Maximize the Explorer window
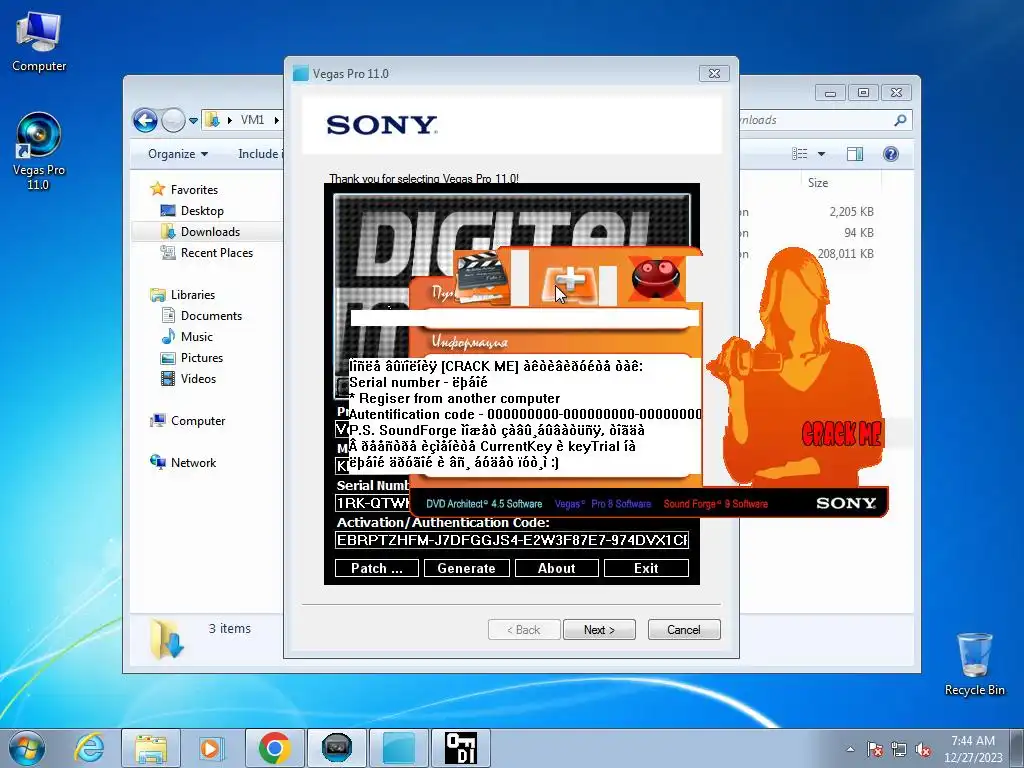1024x768 pixels. 863,93
